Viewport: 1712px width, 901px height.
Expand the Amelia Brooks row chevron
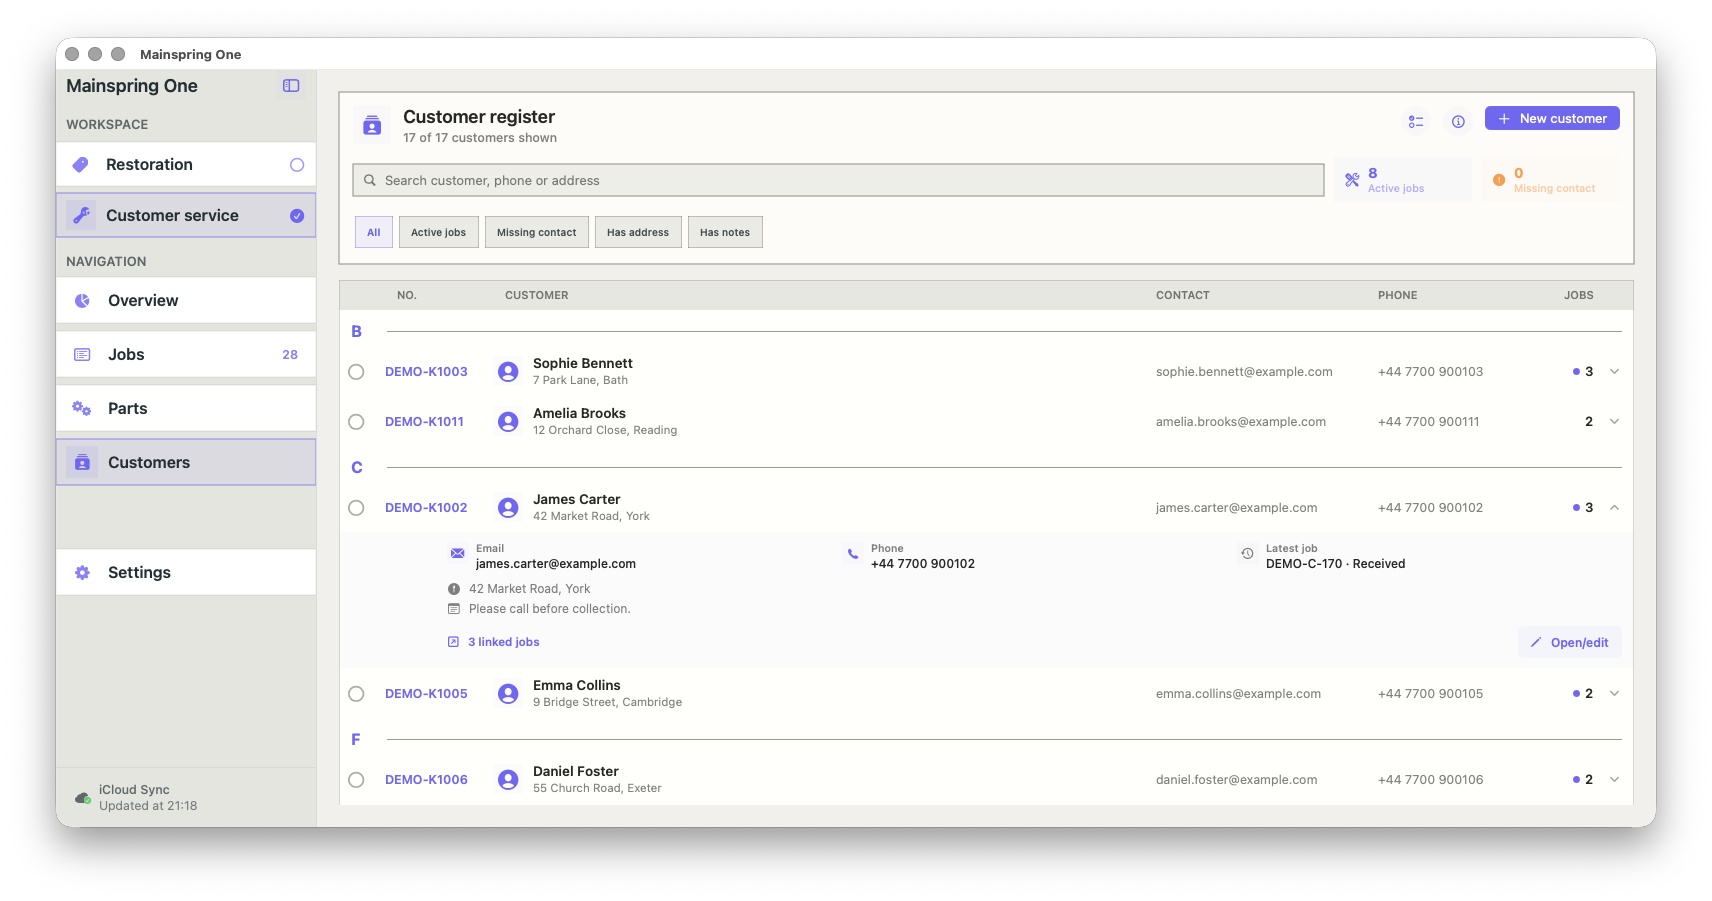coord(1614,422)
